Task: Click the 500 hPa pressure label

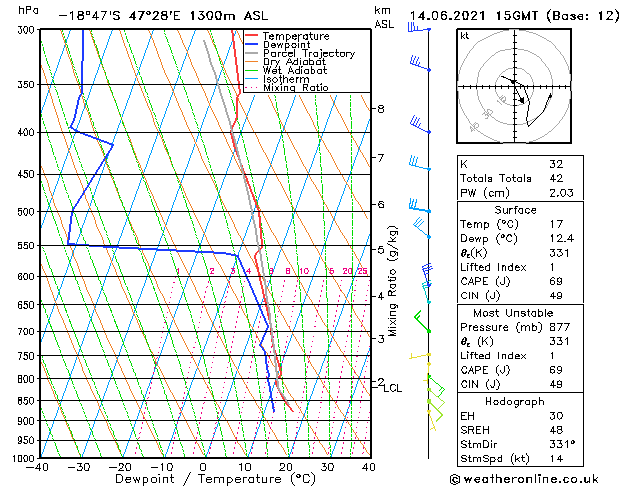Action: pos(26,212)
